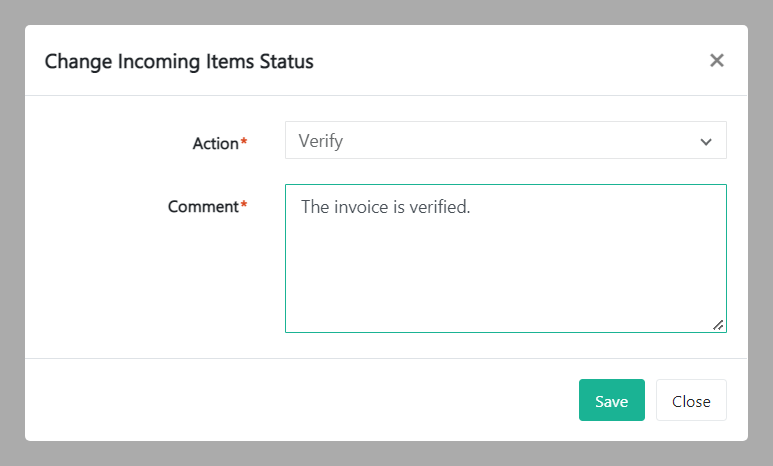Click the Verify value in the Action select

click(x=321, y=141)
